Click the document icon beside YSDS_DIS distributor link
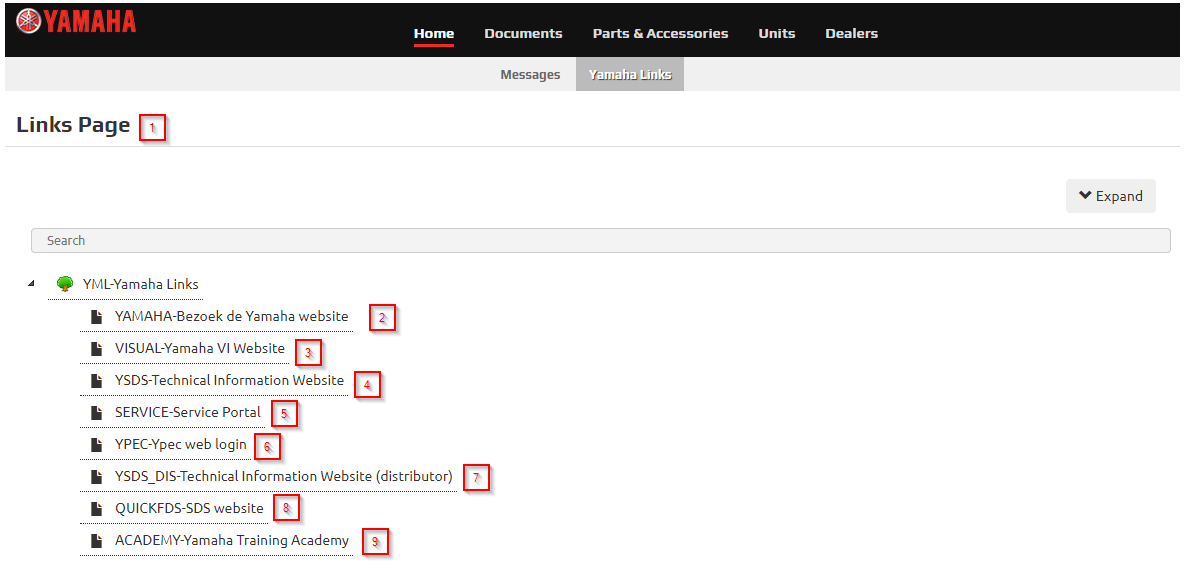The width and height of the screenshot is (1187, 568). point(96,476)
